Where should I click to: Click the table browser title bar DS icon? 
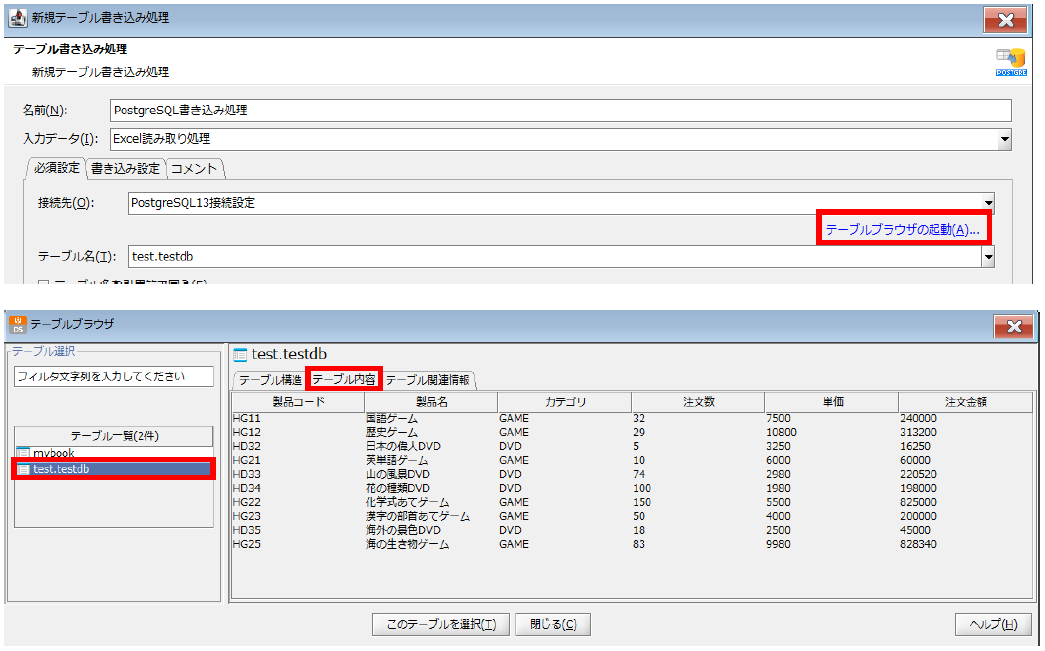[17, 325]
